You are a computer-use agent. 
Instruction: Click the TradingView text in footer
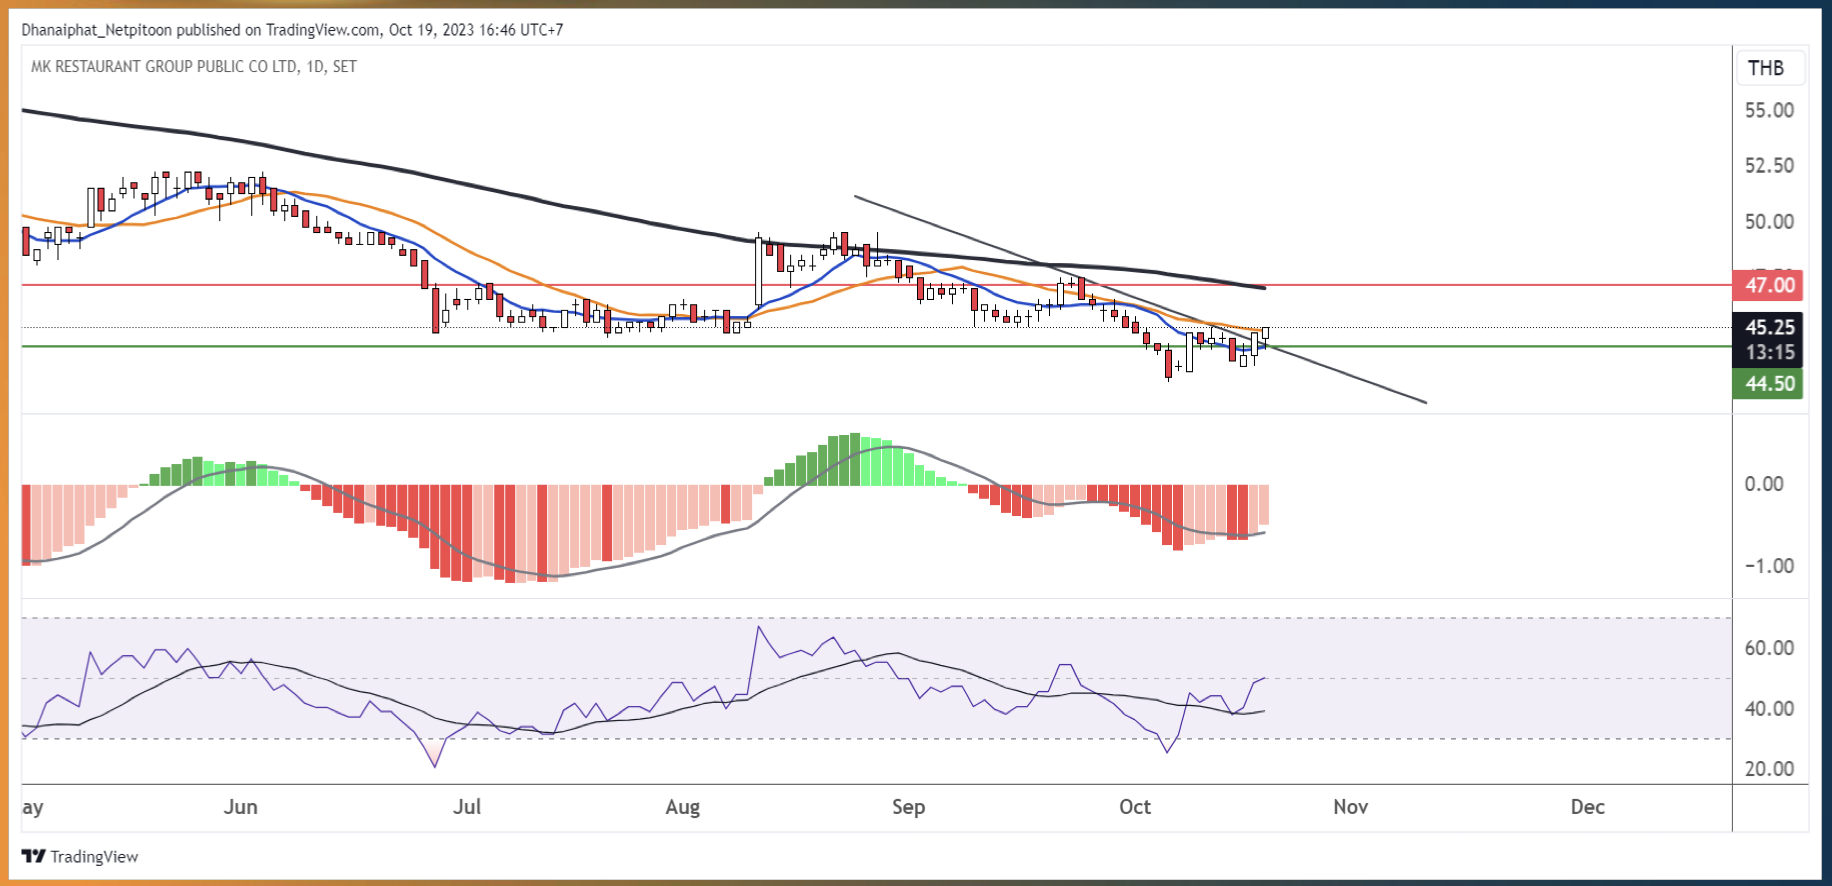94,857
